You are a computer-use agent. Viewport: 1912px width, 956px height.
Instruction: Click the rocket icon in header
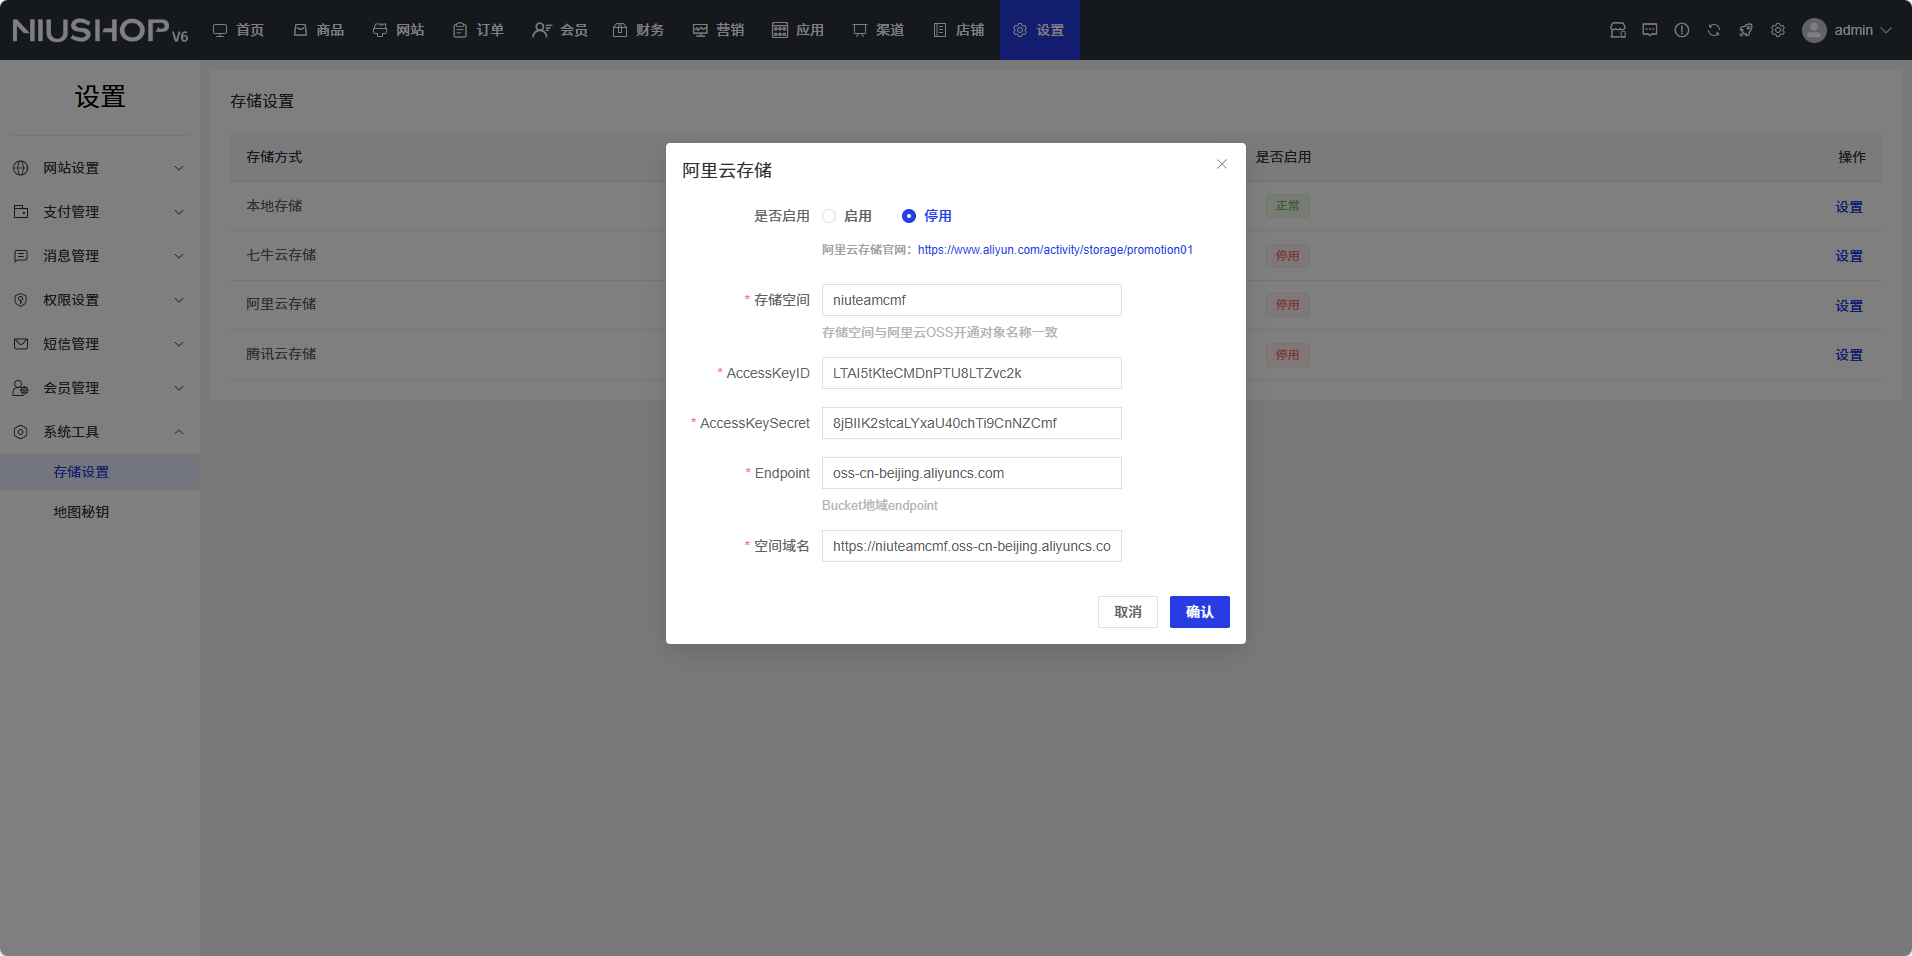click(1746, 30)
